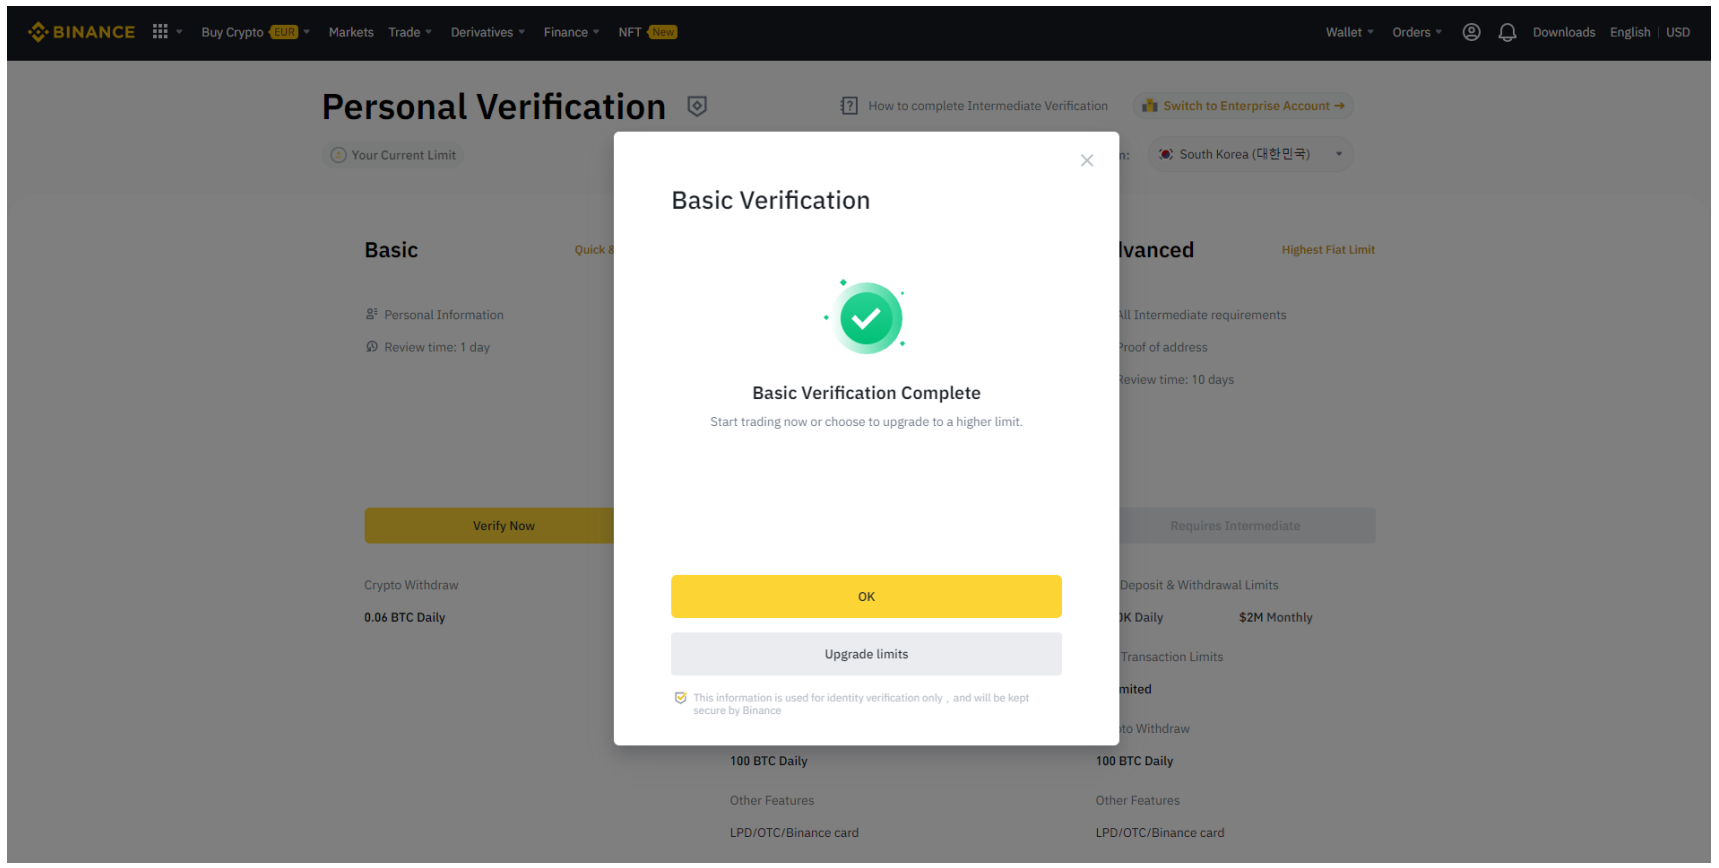Click the All Intermediate requirements text

[x=1202, y=315]
